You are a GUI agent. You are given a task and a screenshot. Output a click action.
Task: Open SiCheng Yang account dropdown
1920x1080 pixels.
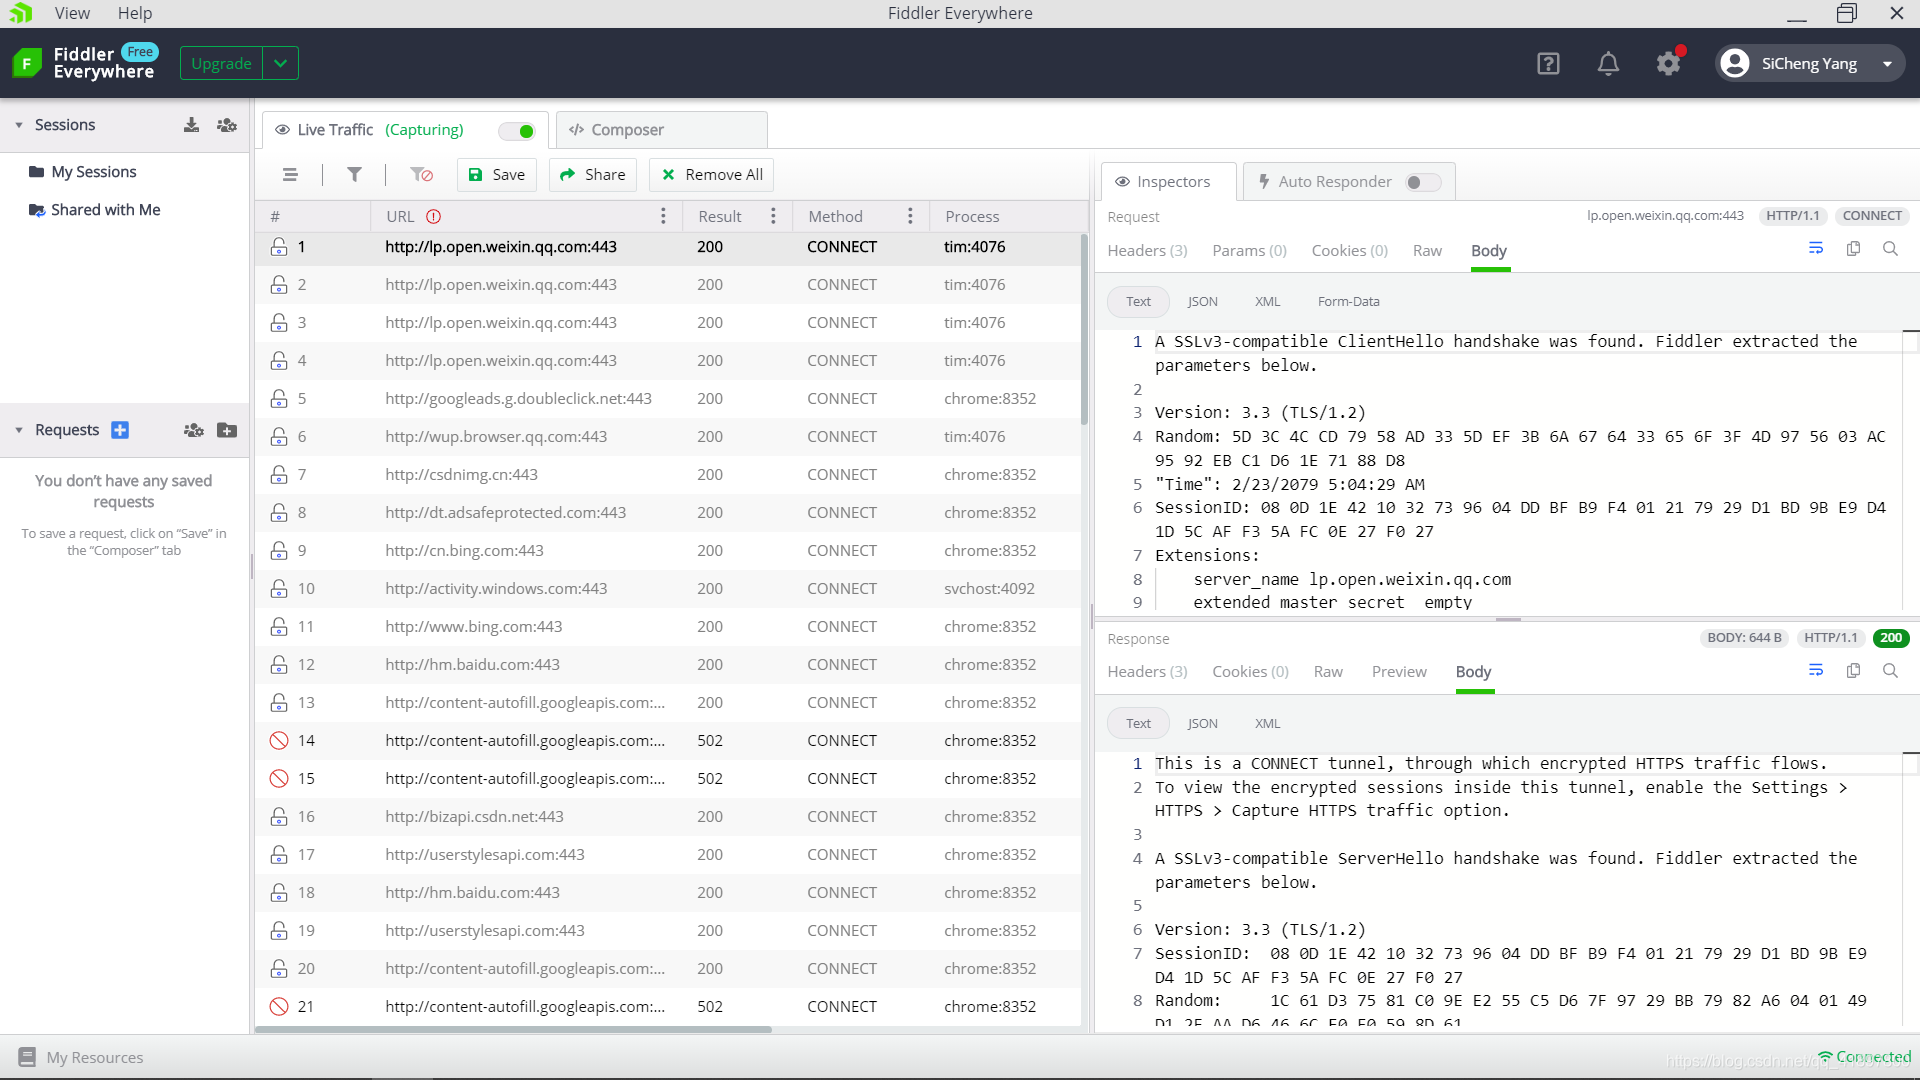pos(1887,64)
